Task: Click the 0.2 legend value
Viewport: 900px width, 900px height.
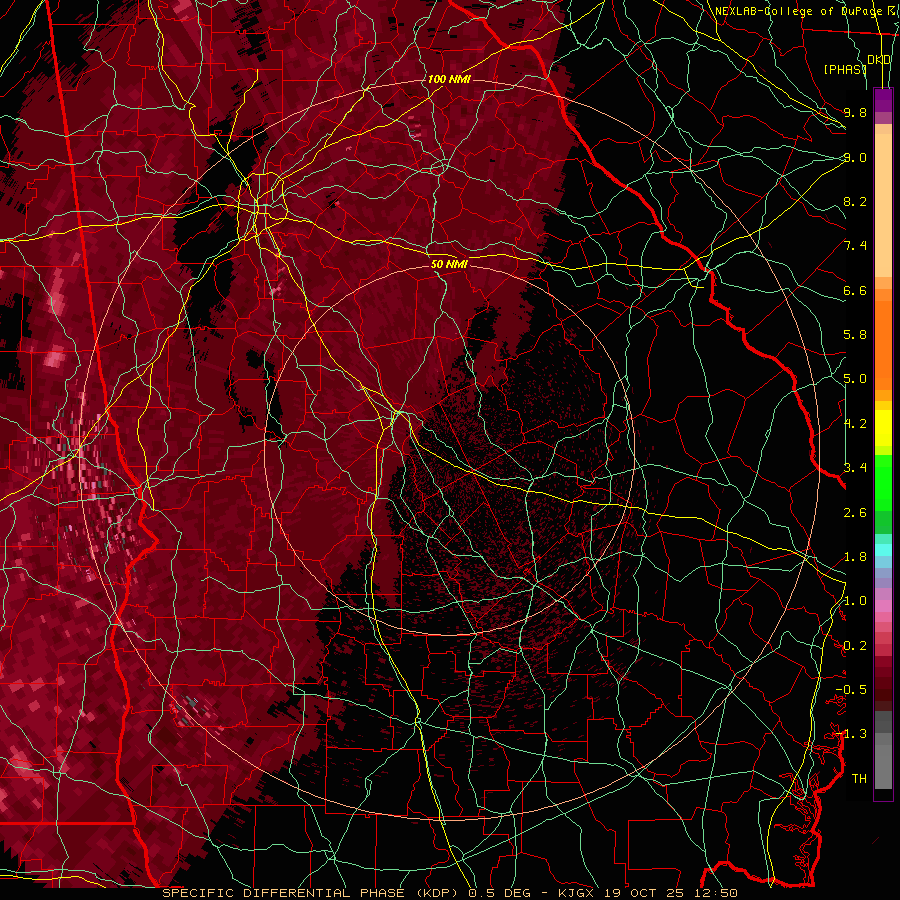Action: [855, 646]
